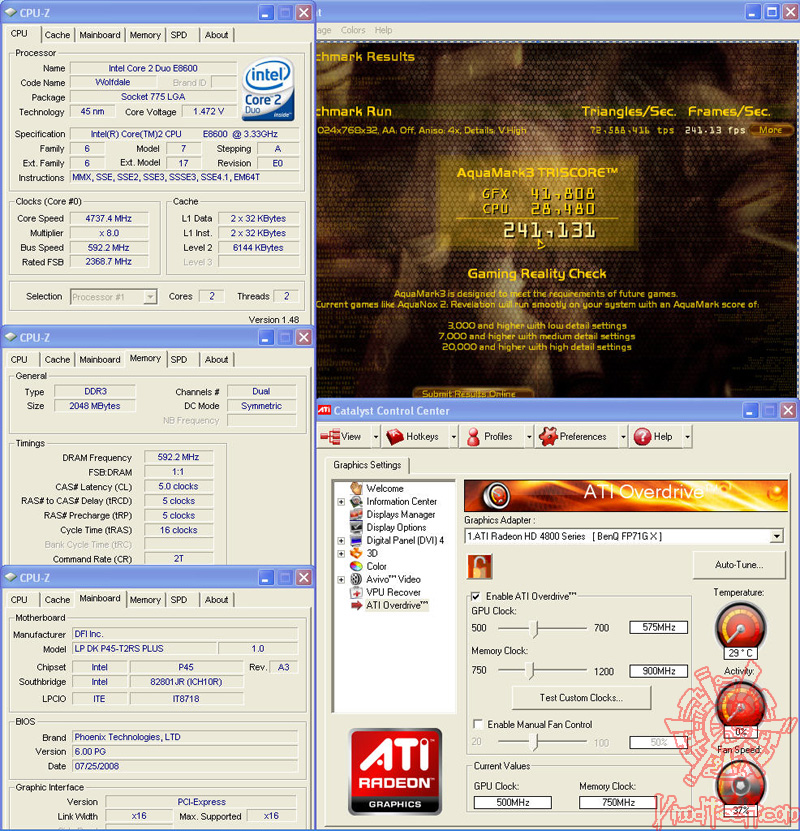Image resolution: width=800 pixels, height=831 pixels.
Task: Select CPU tab in the middle CPU-Z window
Action: click(x=19, y=360)
